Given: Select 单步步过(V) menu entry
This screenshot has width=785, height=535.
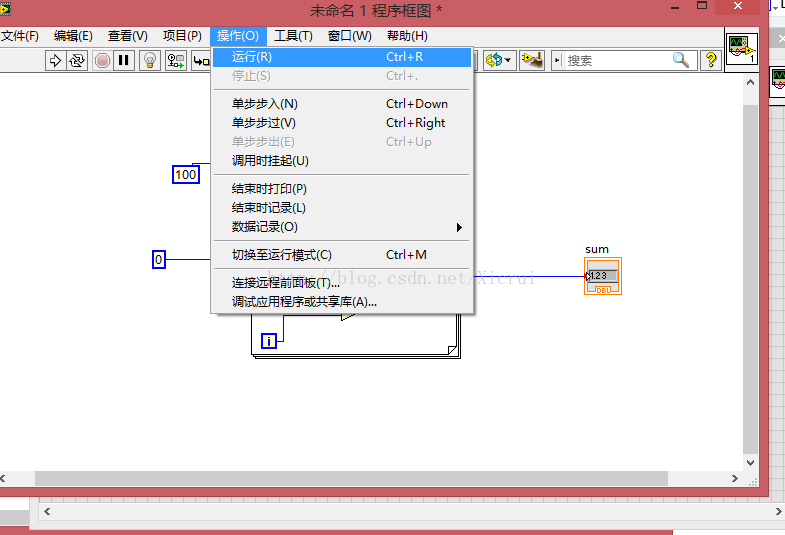Looking at the screenshot, I should click(x=342, y=123).
